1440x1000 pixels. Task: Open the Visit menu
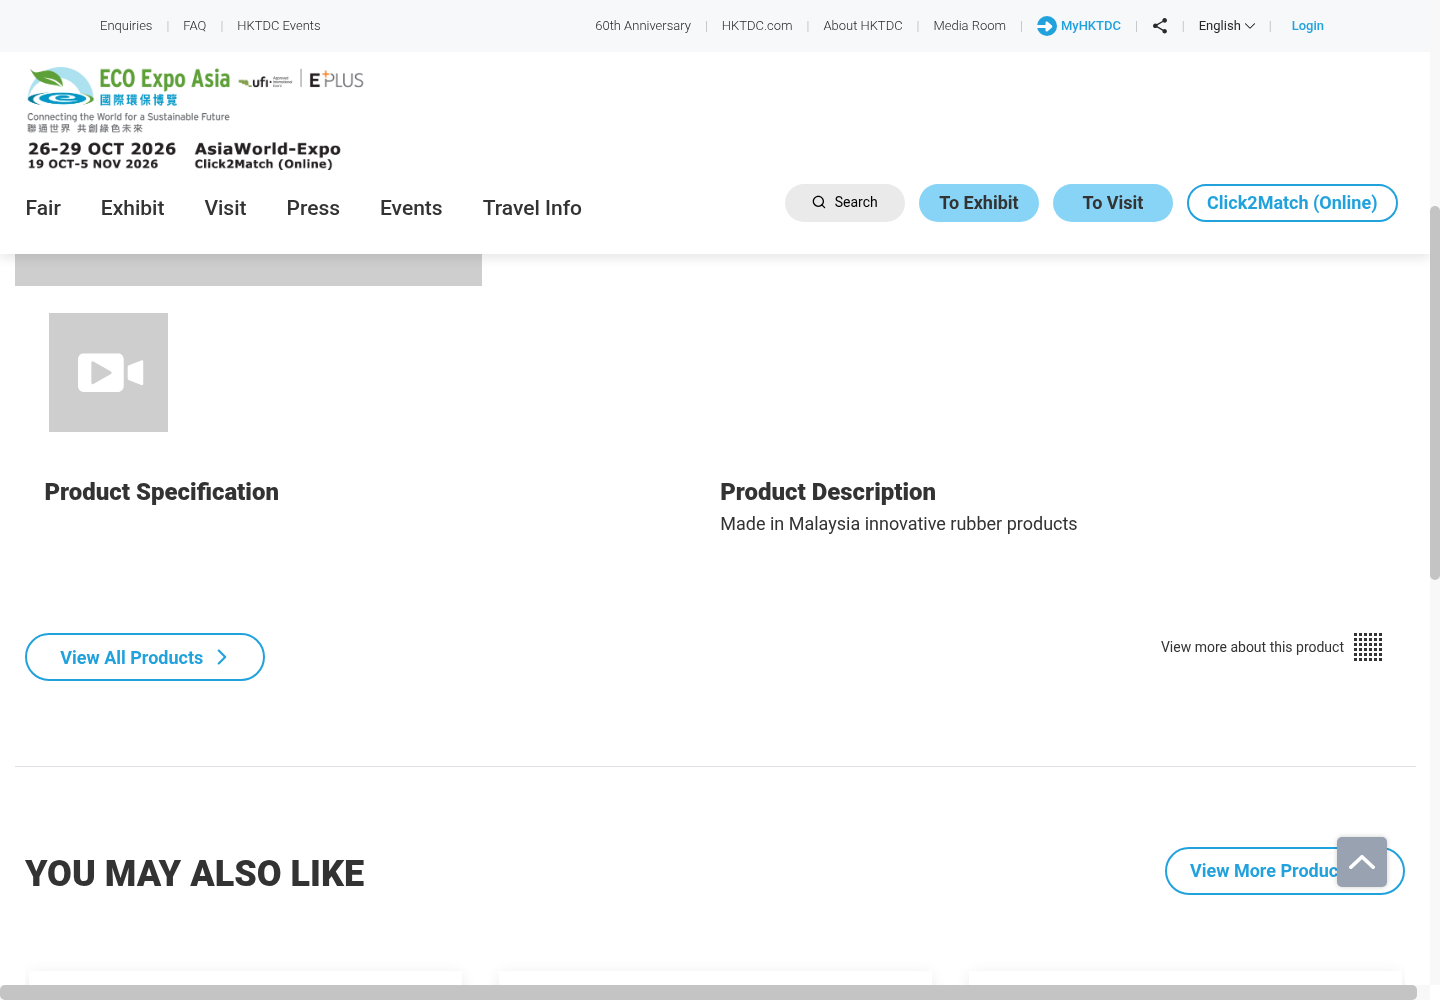(225, 208)
